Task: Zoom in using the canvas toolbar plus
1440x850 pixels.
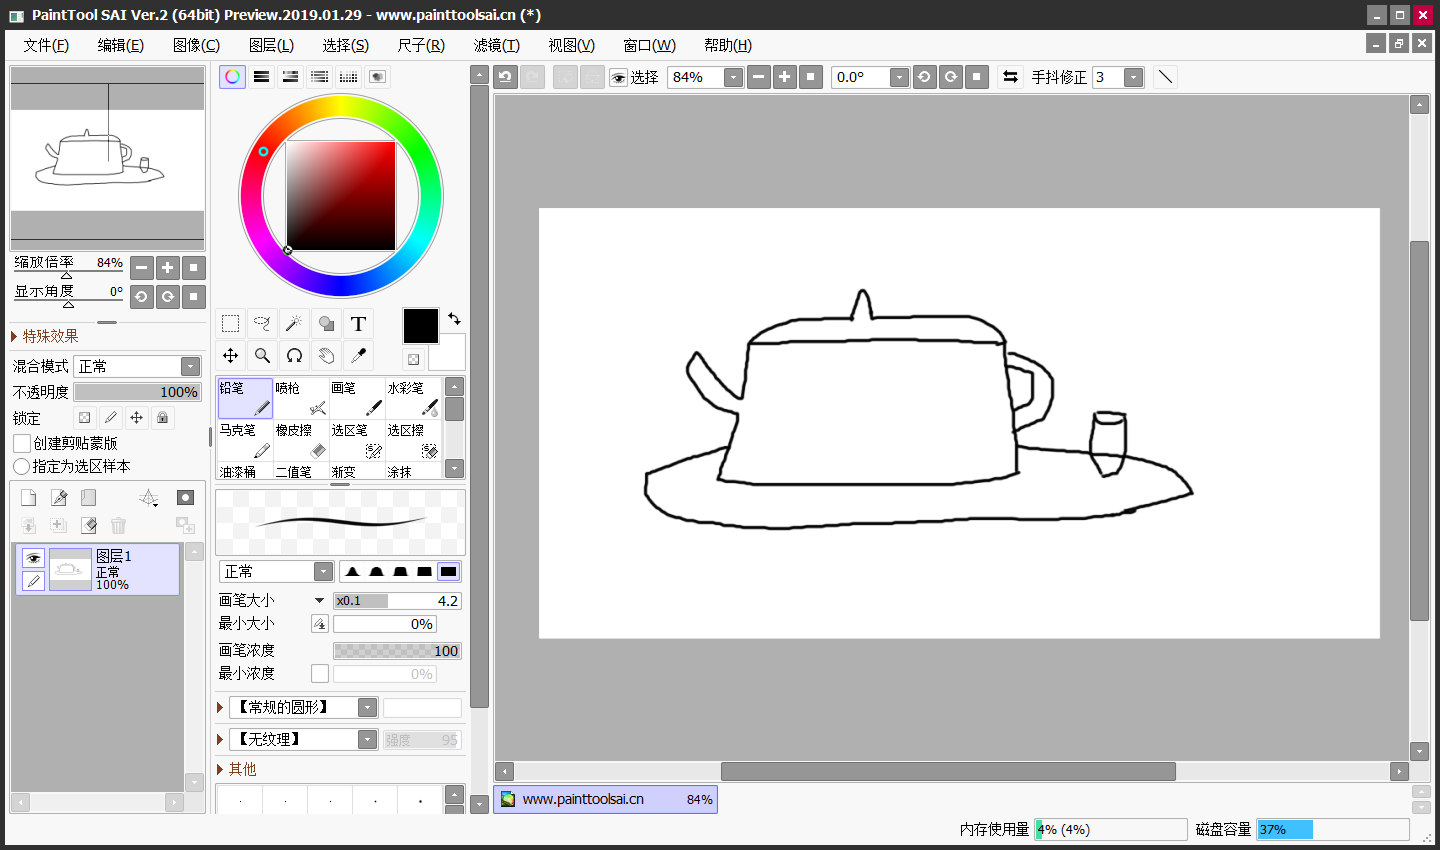Action: (x=785, y=77)
